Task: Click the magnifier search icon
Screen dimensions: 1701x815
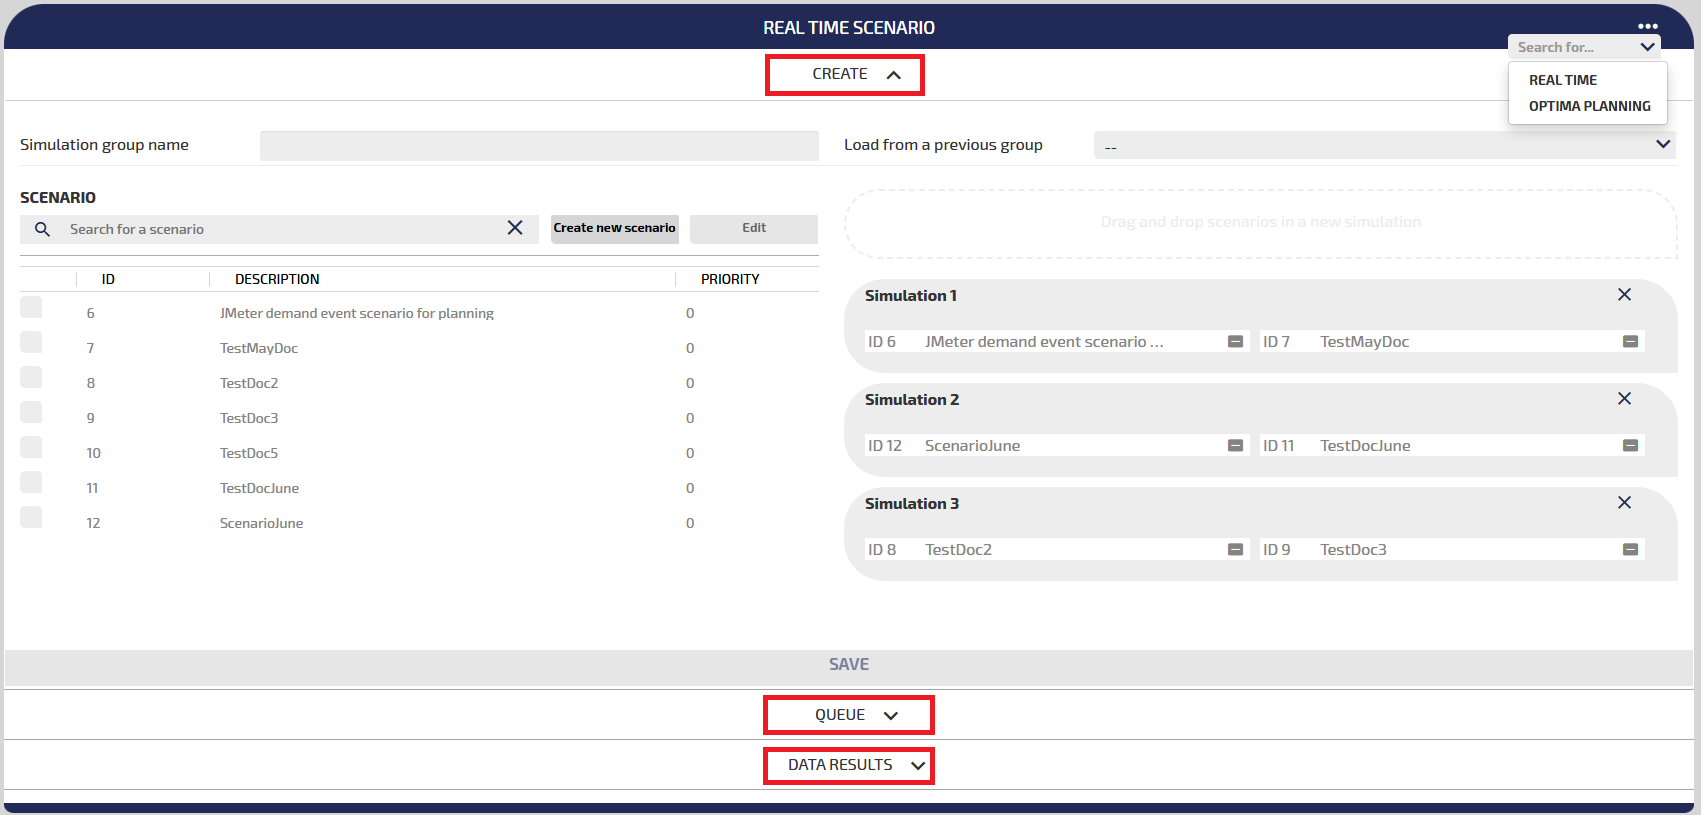Action: click(42, 229)
